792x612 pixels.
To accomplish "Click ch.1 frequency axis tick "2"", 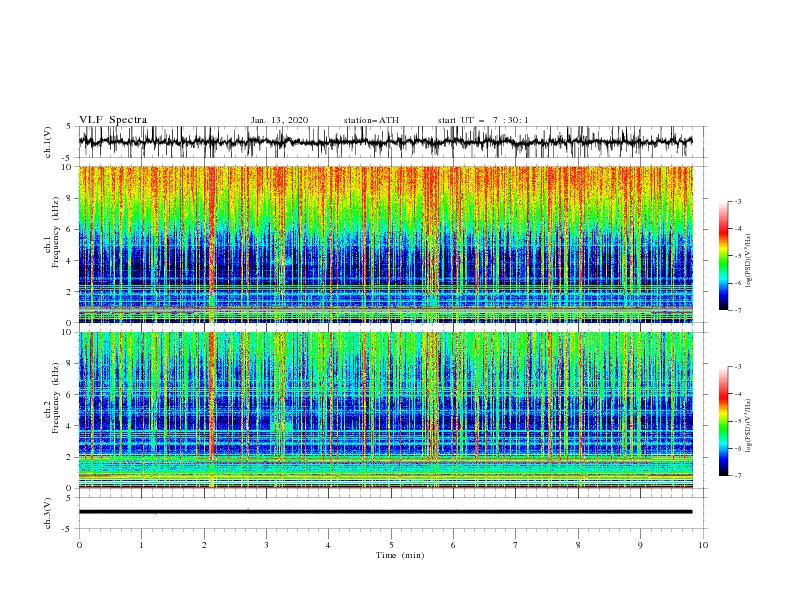I will click(x=69, y=292).
